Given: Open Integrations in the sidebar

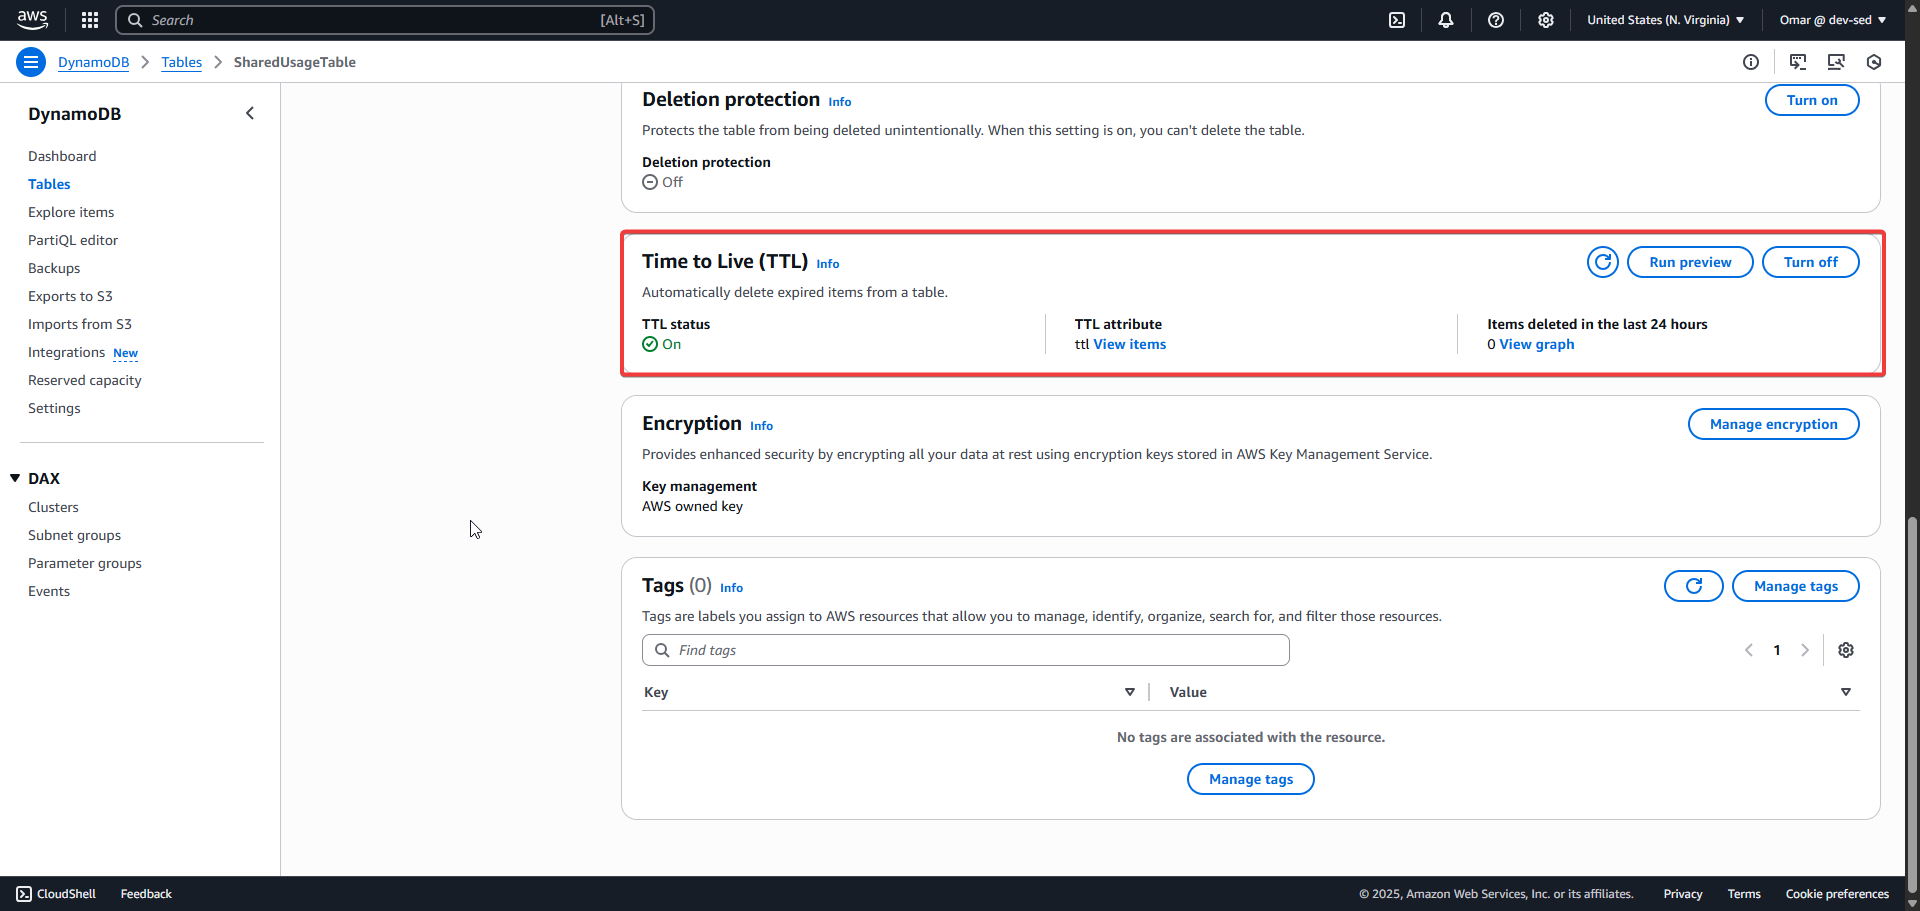Looking at the screenshot, I should point(66,352).
